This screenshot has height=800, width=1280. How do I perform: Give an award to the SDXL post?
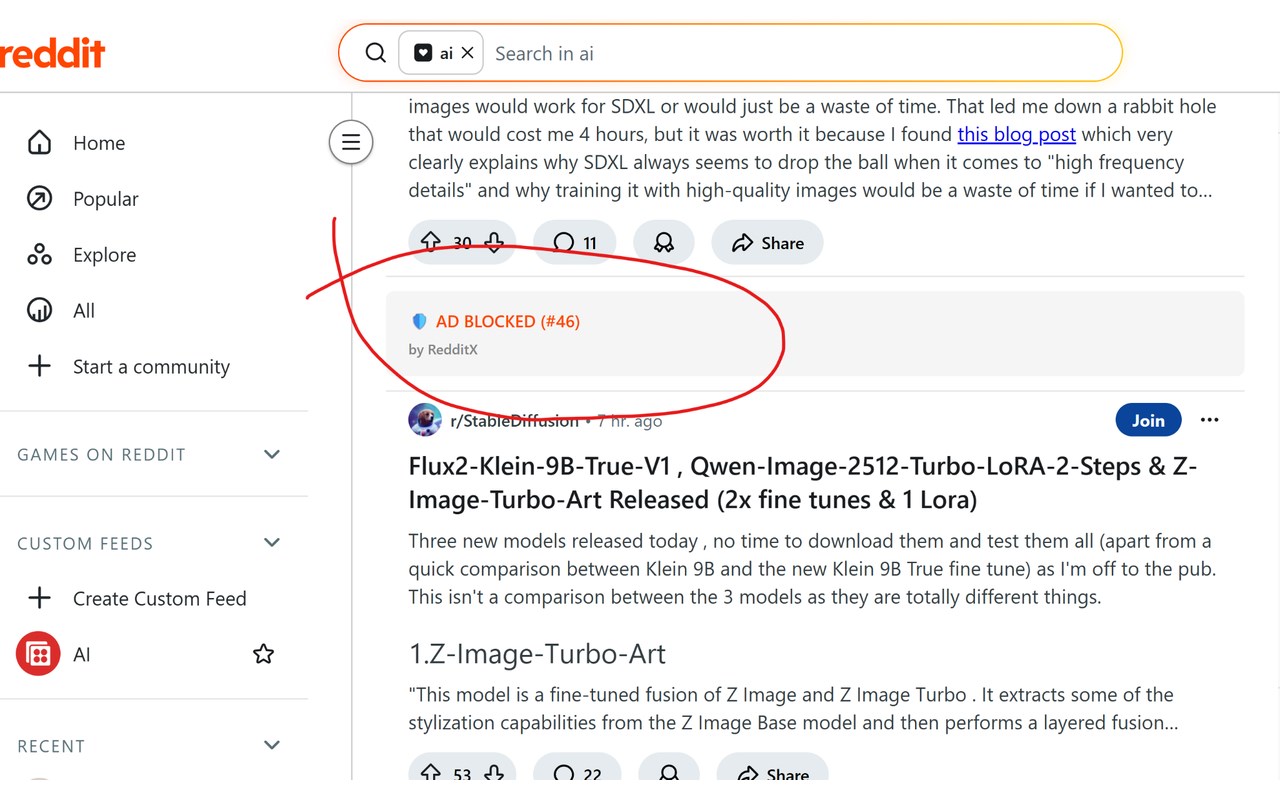(663, 242)
